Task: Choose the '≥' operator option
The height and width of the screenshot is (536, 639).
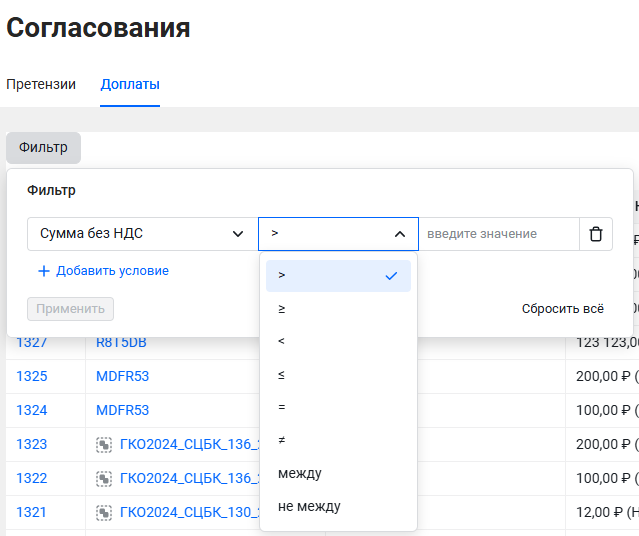Action: (338, 309)
